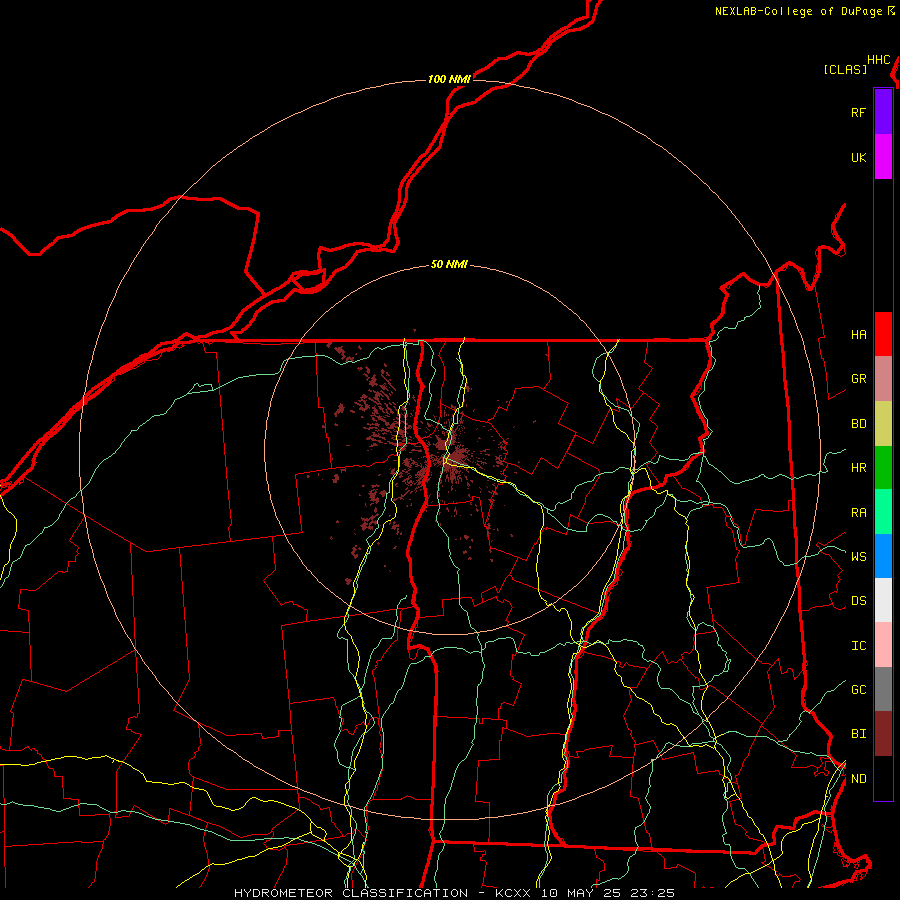Click the HYDROMETEOR CLASSIFICATION title text
This screenshot has width=900, height=900.
tap(351, 893)
